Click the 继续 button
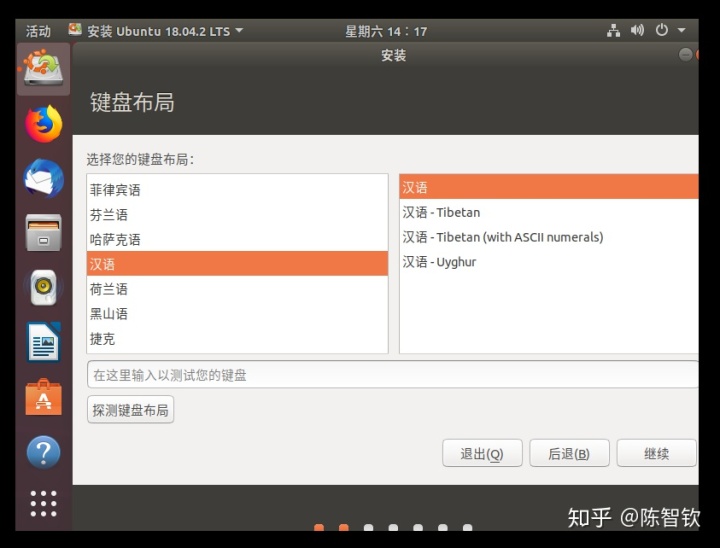 pyautogui.click(x=657, y=453)
